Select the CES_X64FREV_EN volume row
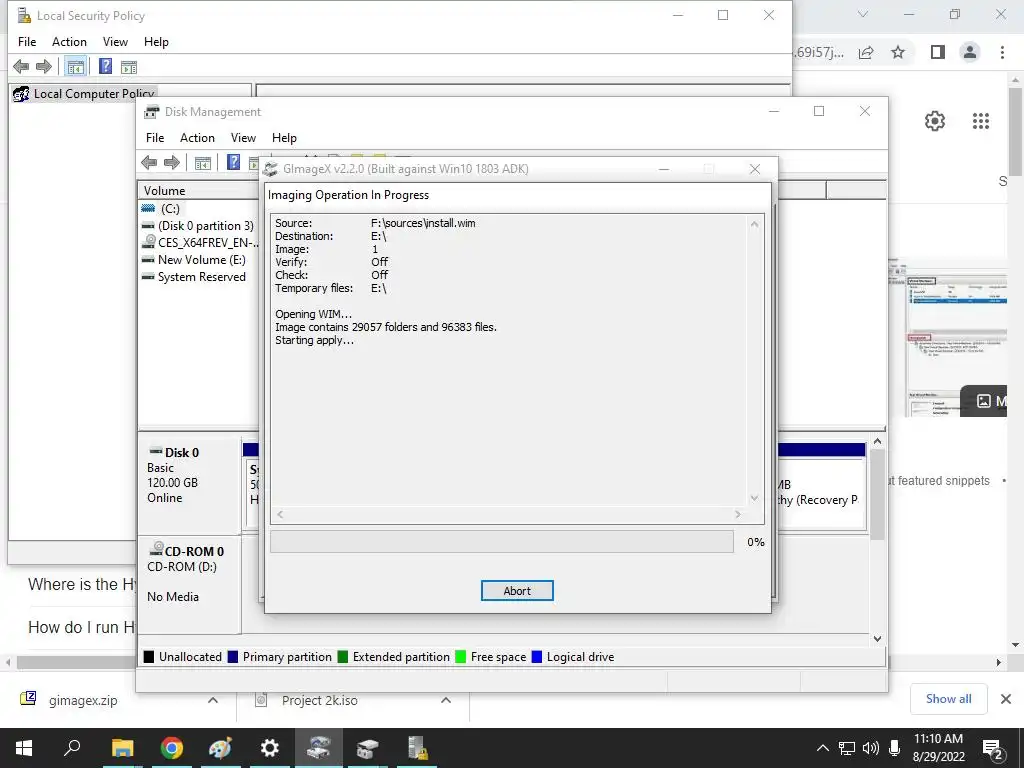 click(199, 242)
